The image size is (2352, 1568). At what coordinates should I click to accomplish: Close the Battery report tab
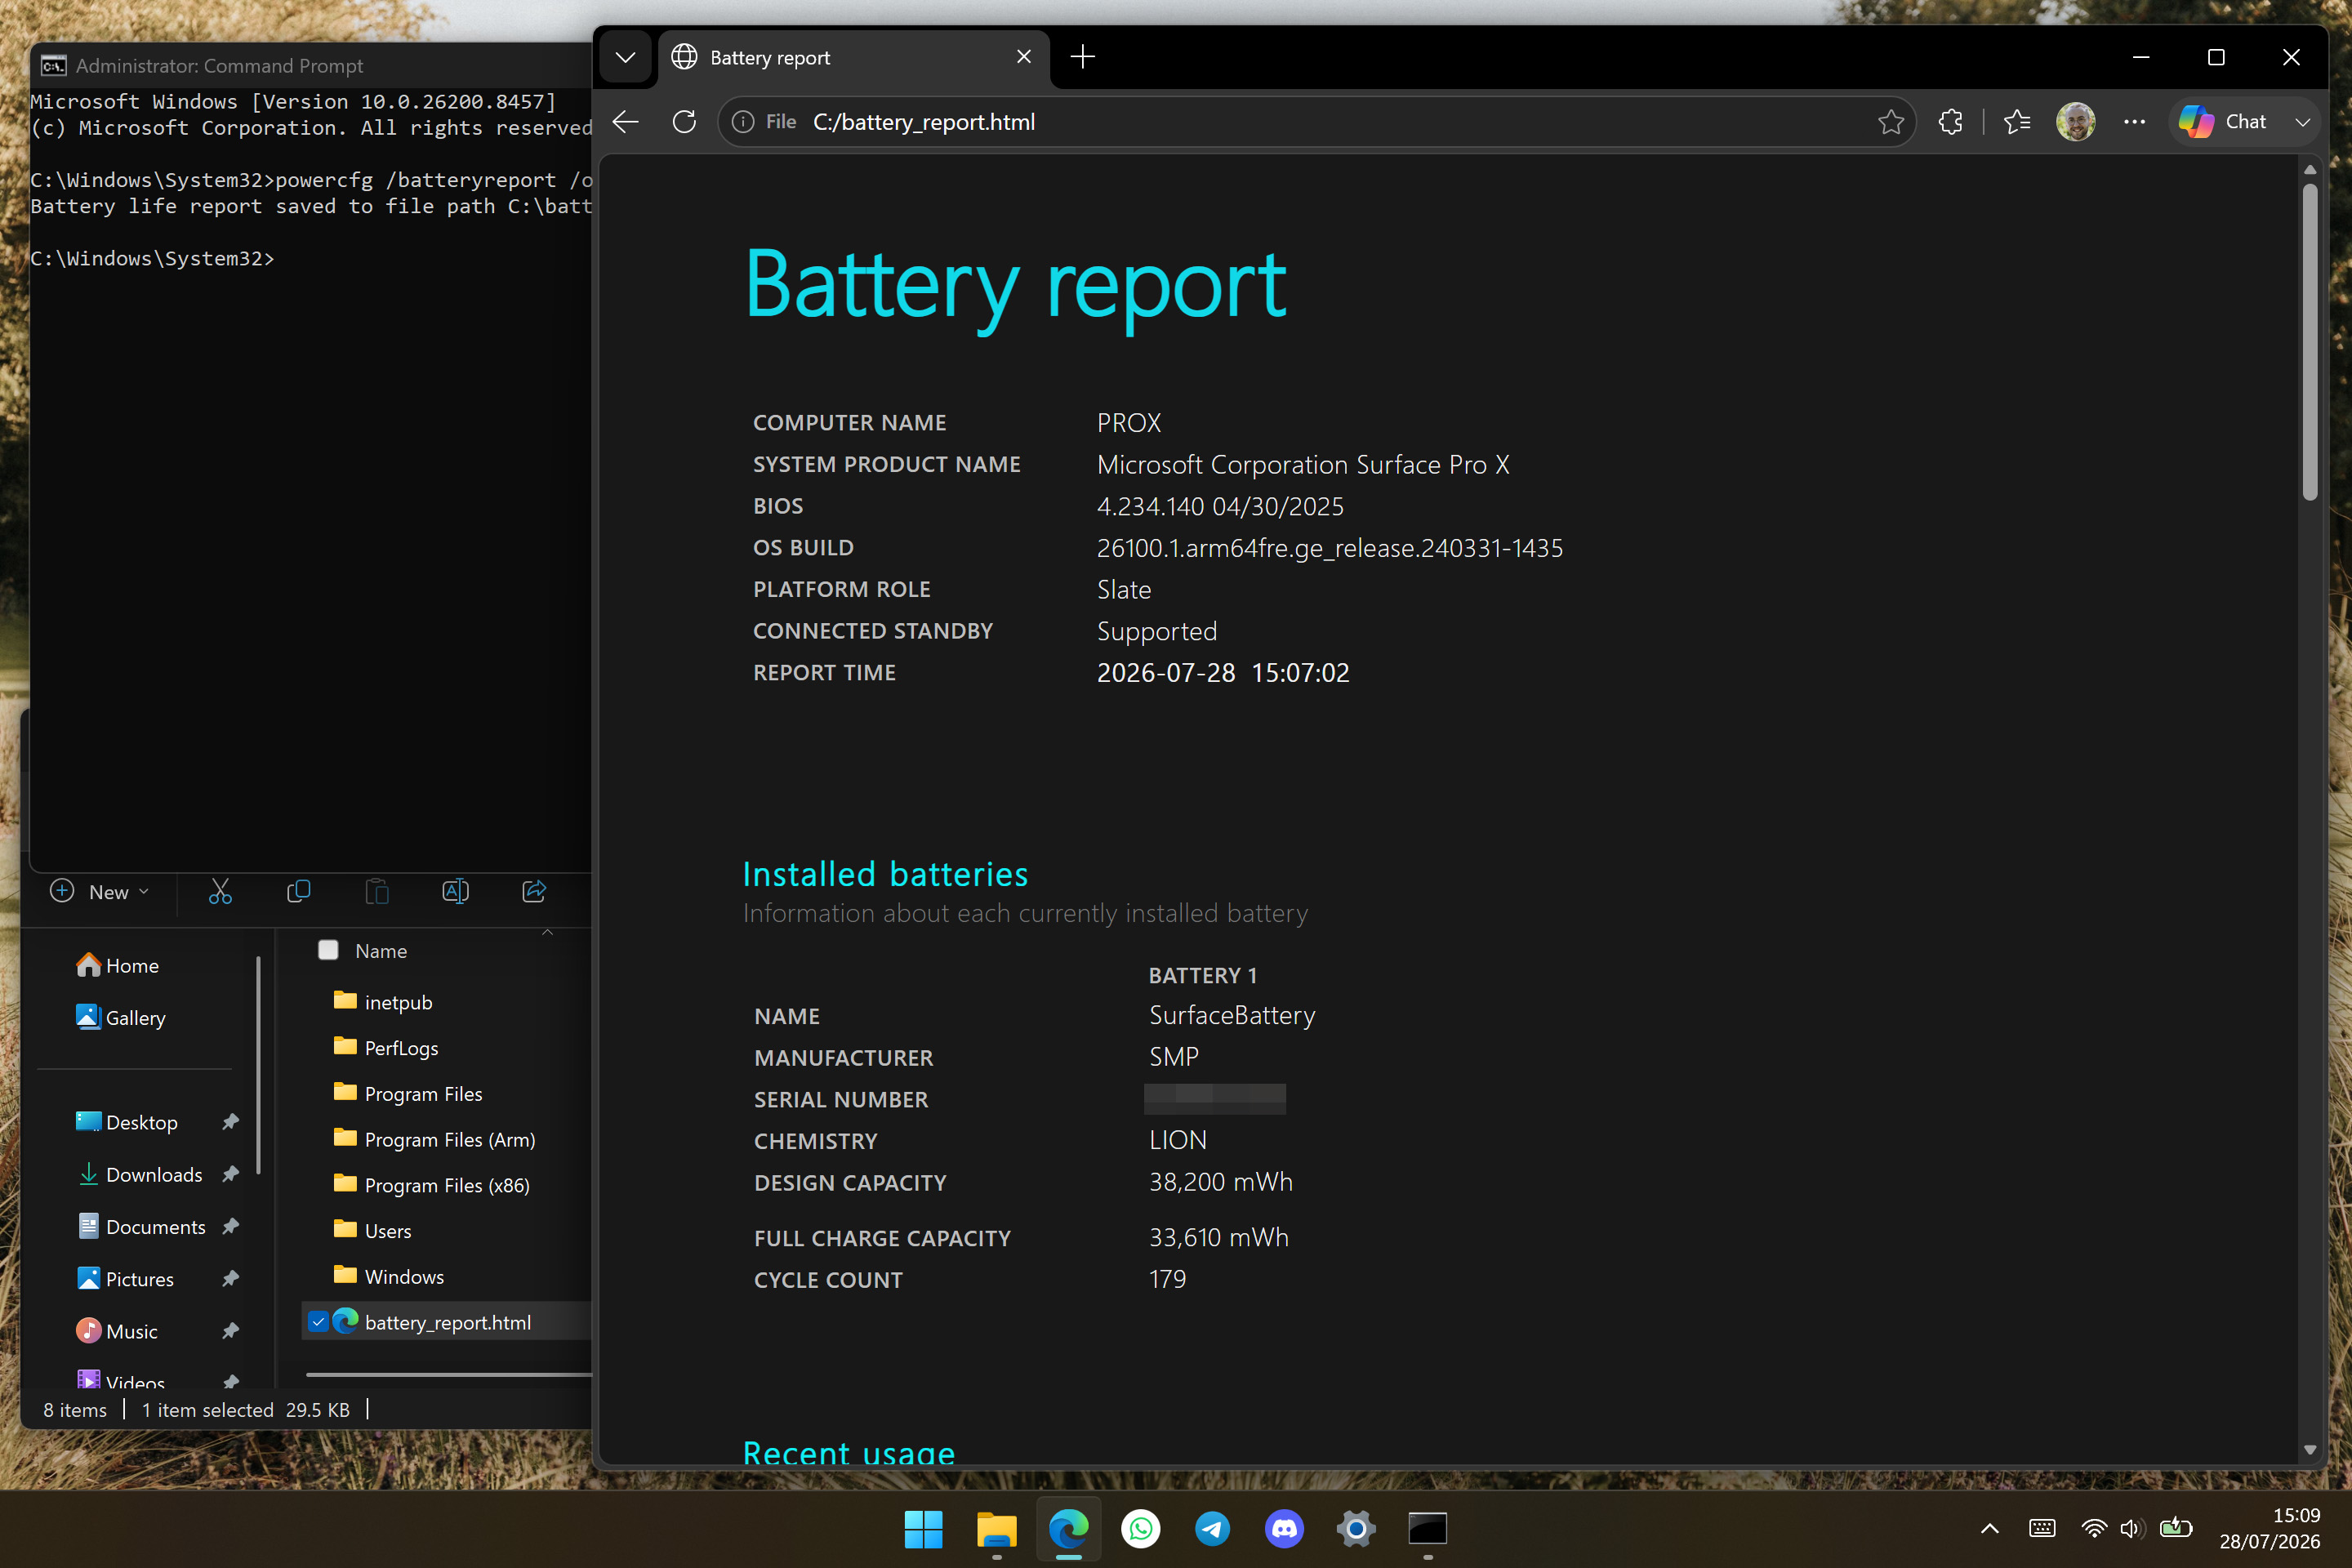point(1023,57)
